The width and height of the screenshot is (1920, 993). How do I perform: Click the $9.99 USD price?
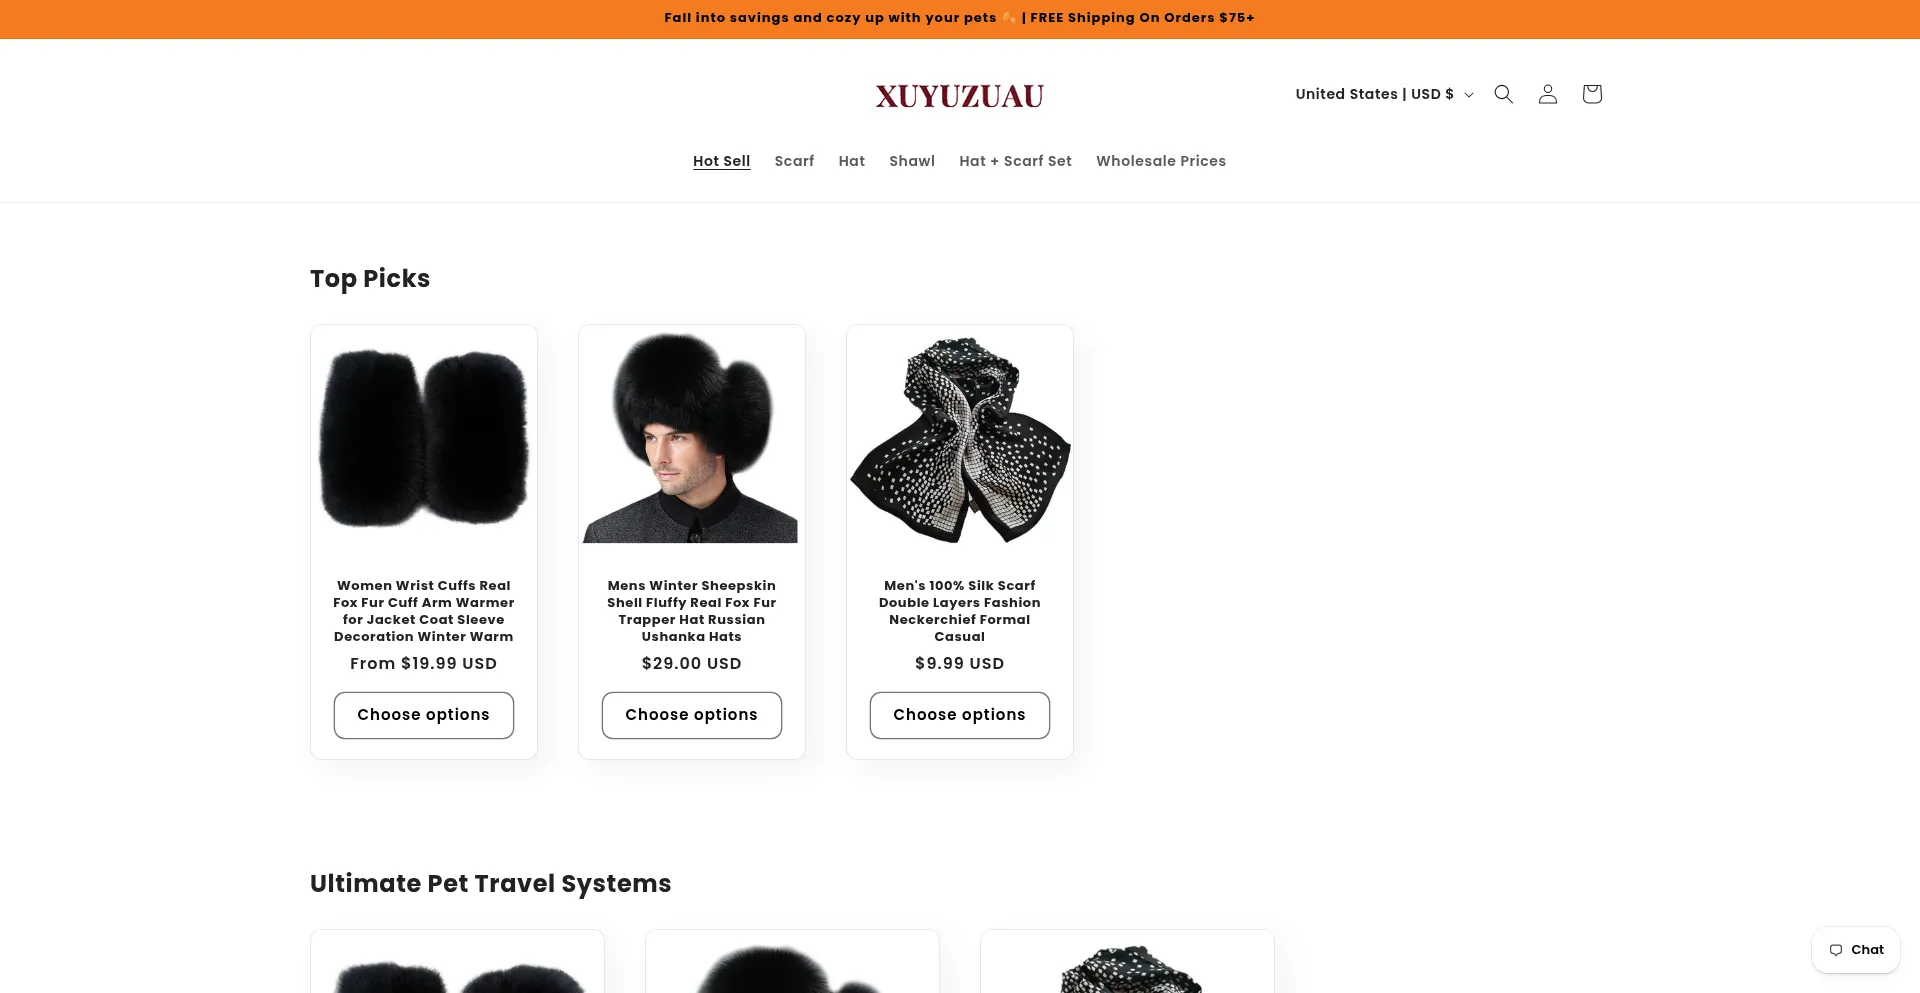[960, 664]
